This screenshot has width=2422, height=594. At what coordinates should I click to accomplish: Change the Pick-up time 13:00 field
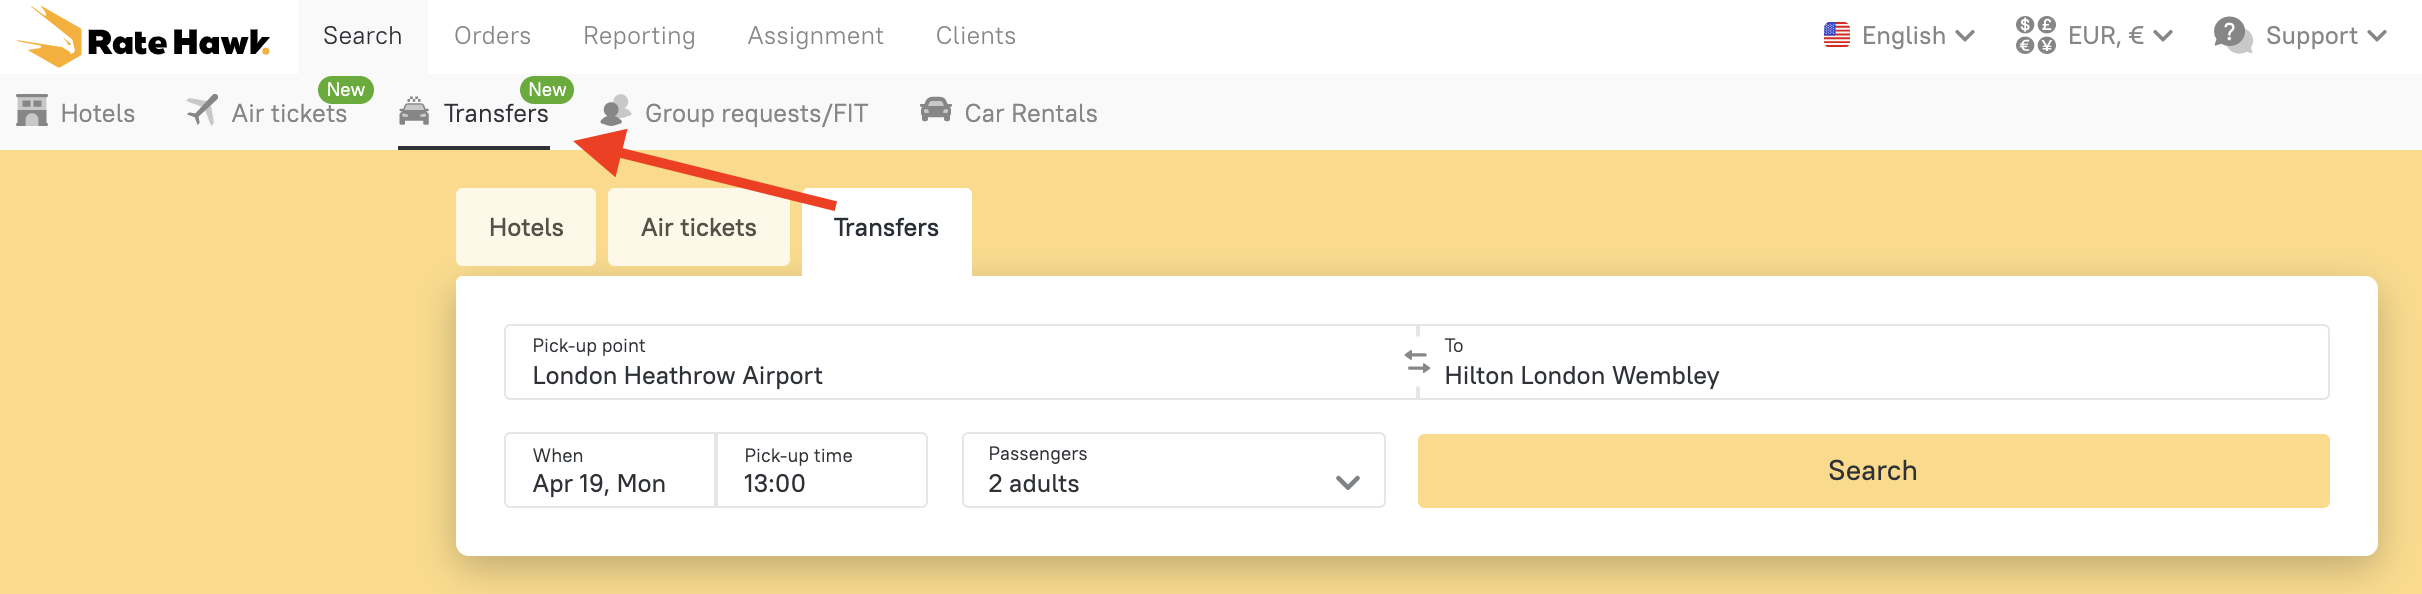[822, 470]
